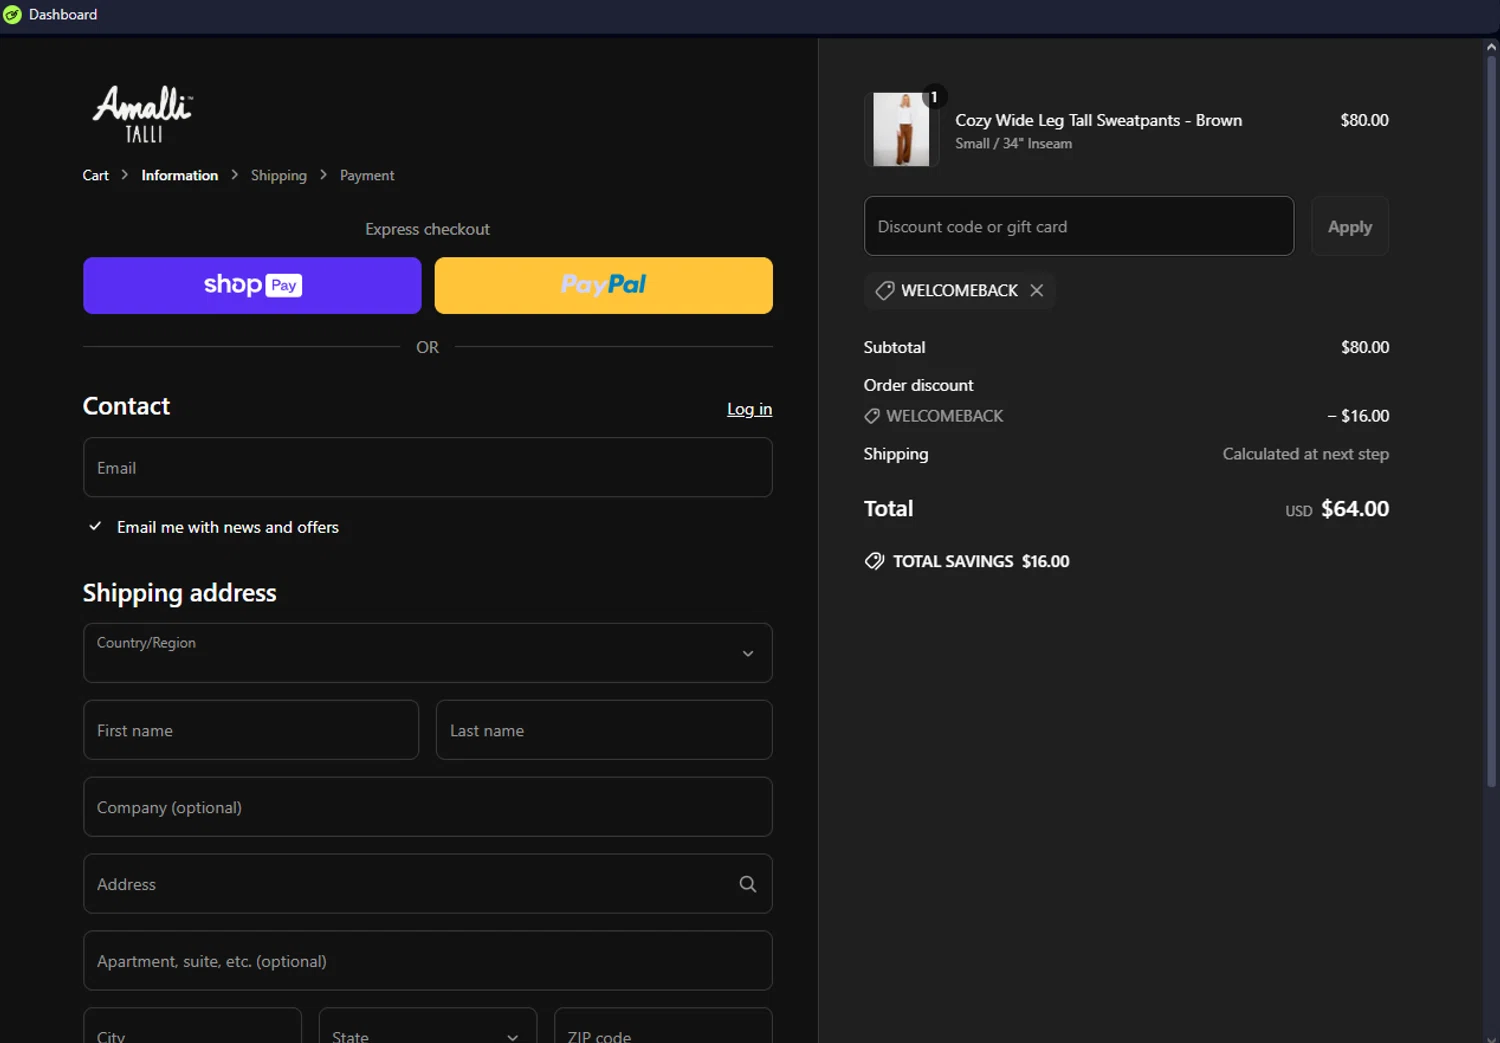This screenshot has width=1500, height=1043.
Task: Click the Small / 34" Inseam variant text
Action: click(1013, 144)
